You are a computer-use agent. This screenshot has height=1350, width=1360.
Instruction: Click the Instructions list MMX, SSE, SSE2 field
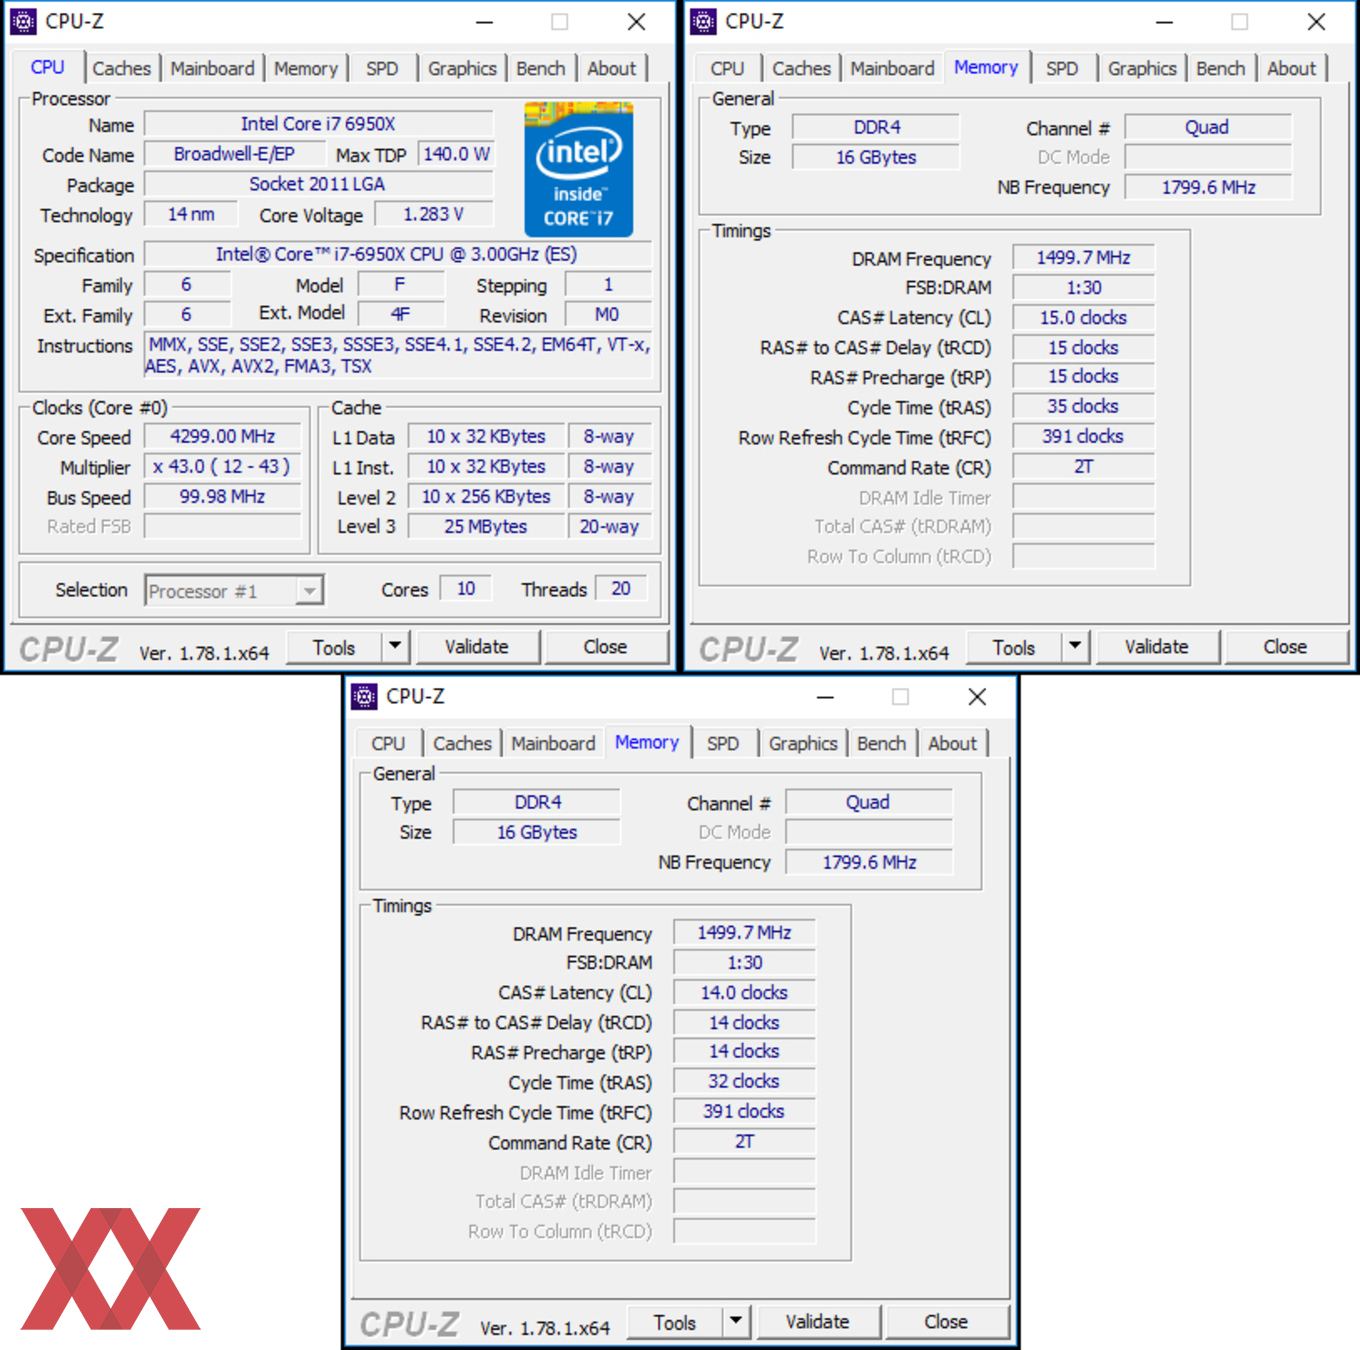click(398, 355)
